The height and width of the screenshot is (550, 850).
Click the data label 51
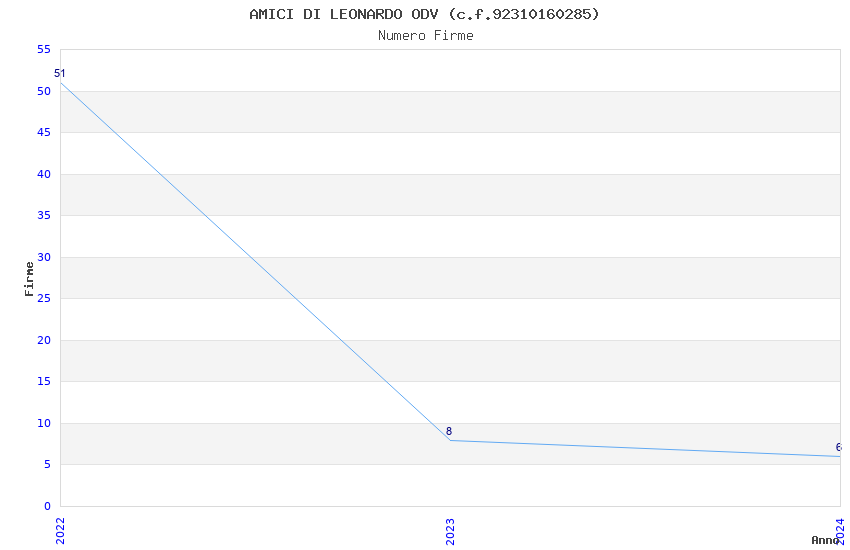[x=60, y=73]
